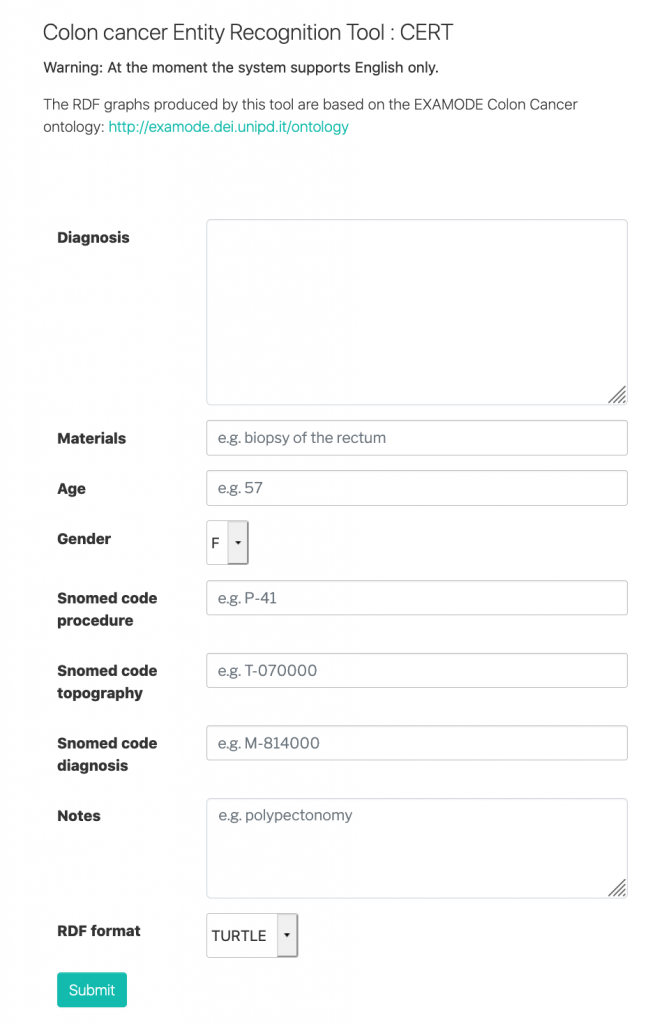Submit the form with Submit button

point(92,990)
